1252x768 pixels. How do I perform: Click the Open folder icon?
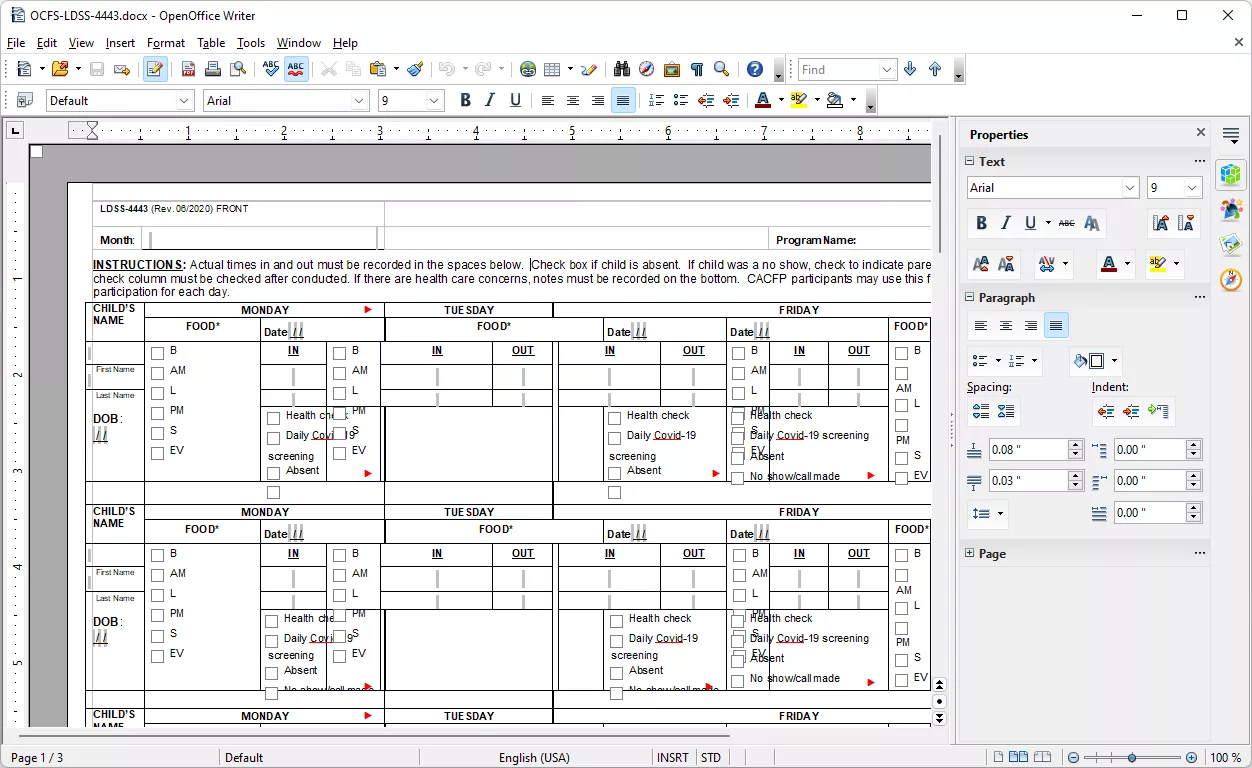click(59, 69)
